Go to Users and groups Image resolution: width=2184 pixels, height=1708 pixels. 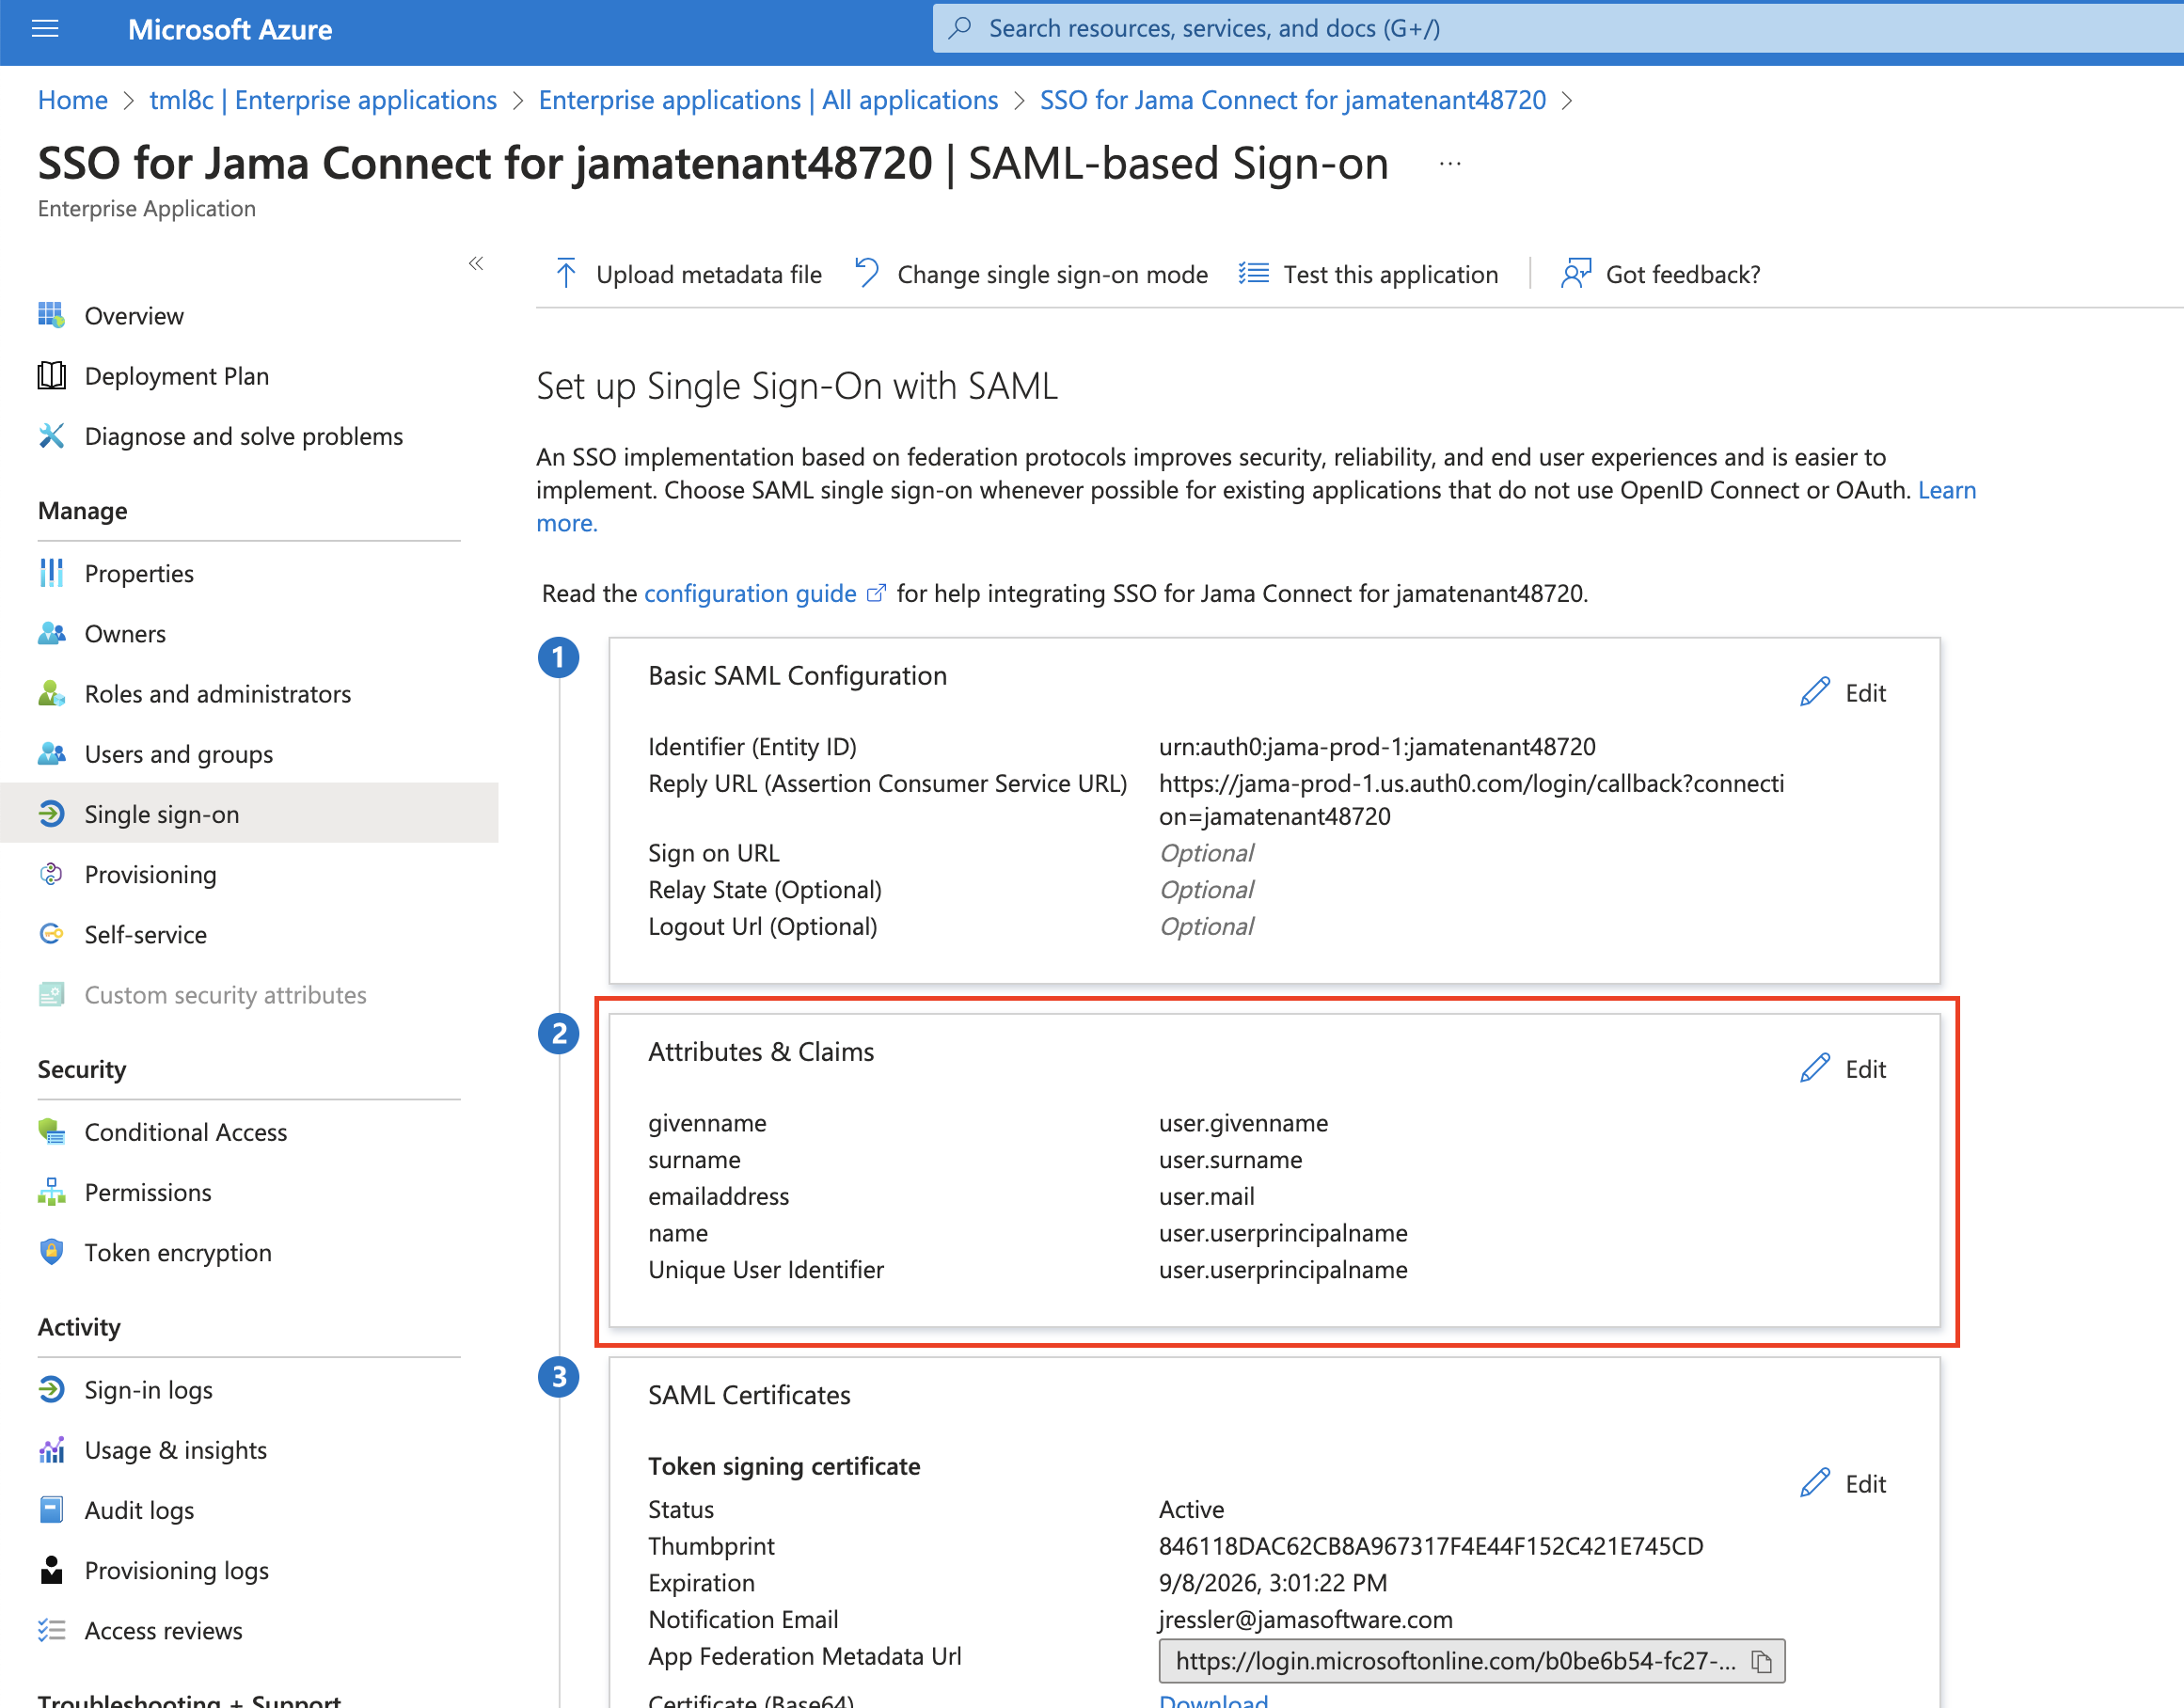click(x=178, y=754)
